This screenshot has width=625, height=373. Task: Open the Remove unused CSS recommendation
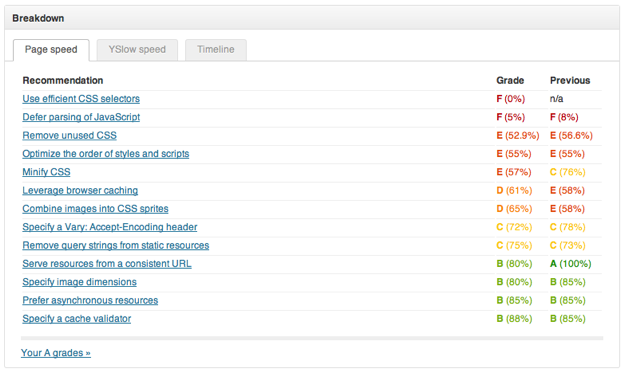[x=69, y=135]
